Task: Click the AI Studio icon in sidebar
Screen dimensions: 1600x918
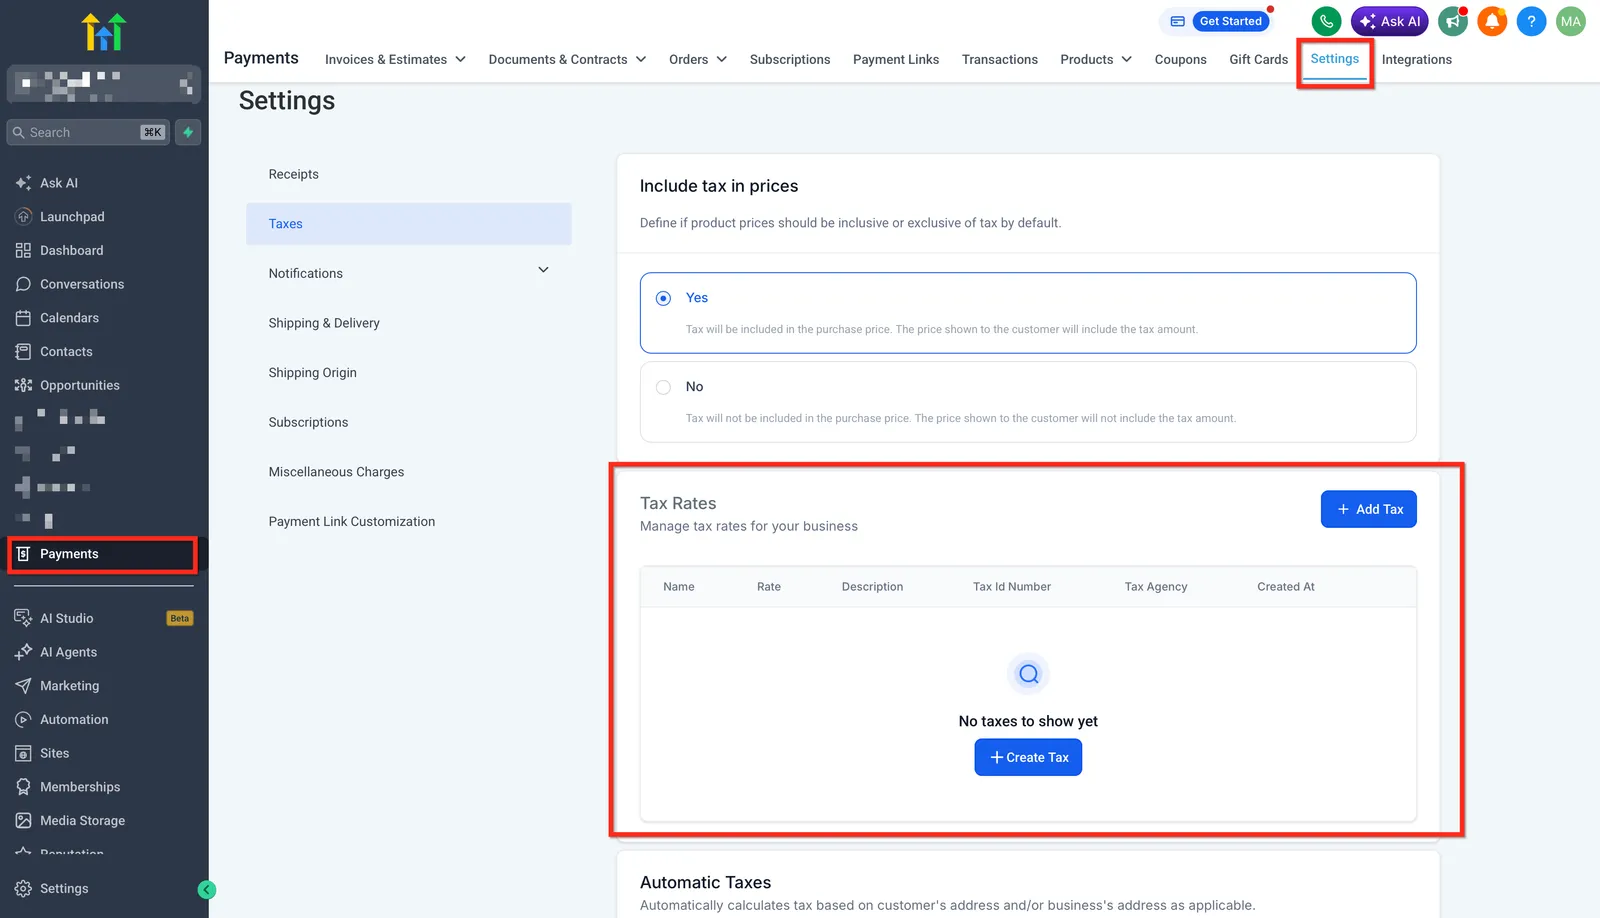Action: (23, 618)
